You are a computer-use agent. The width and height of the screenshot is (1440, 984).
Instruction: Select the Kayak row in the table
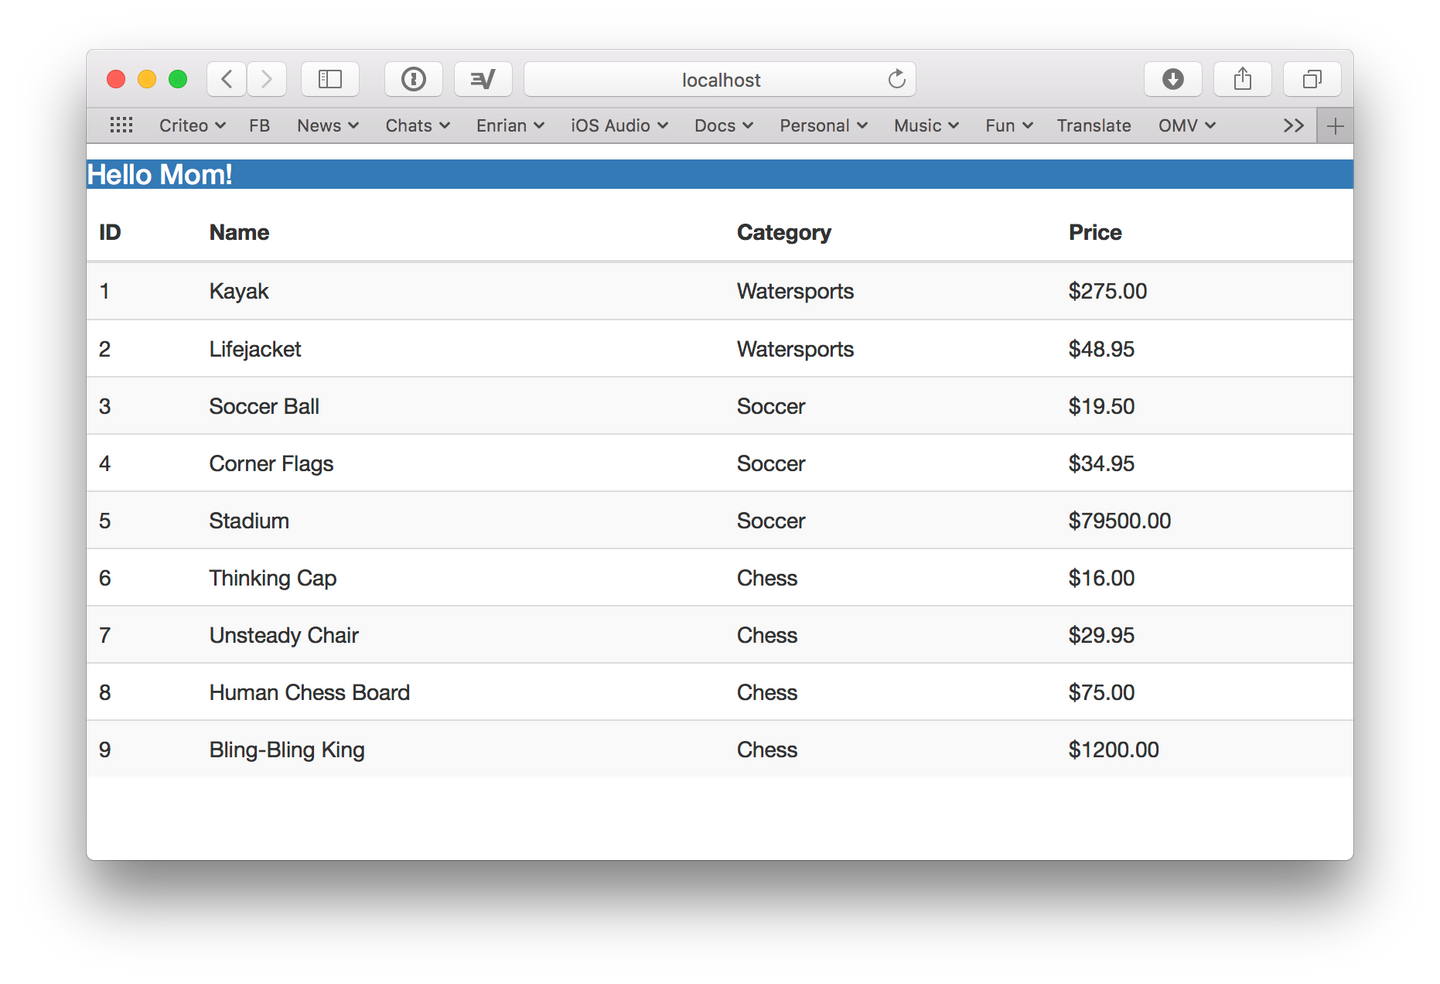point(500,290)
